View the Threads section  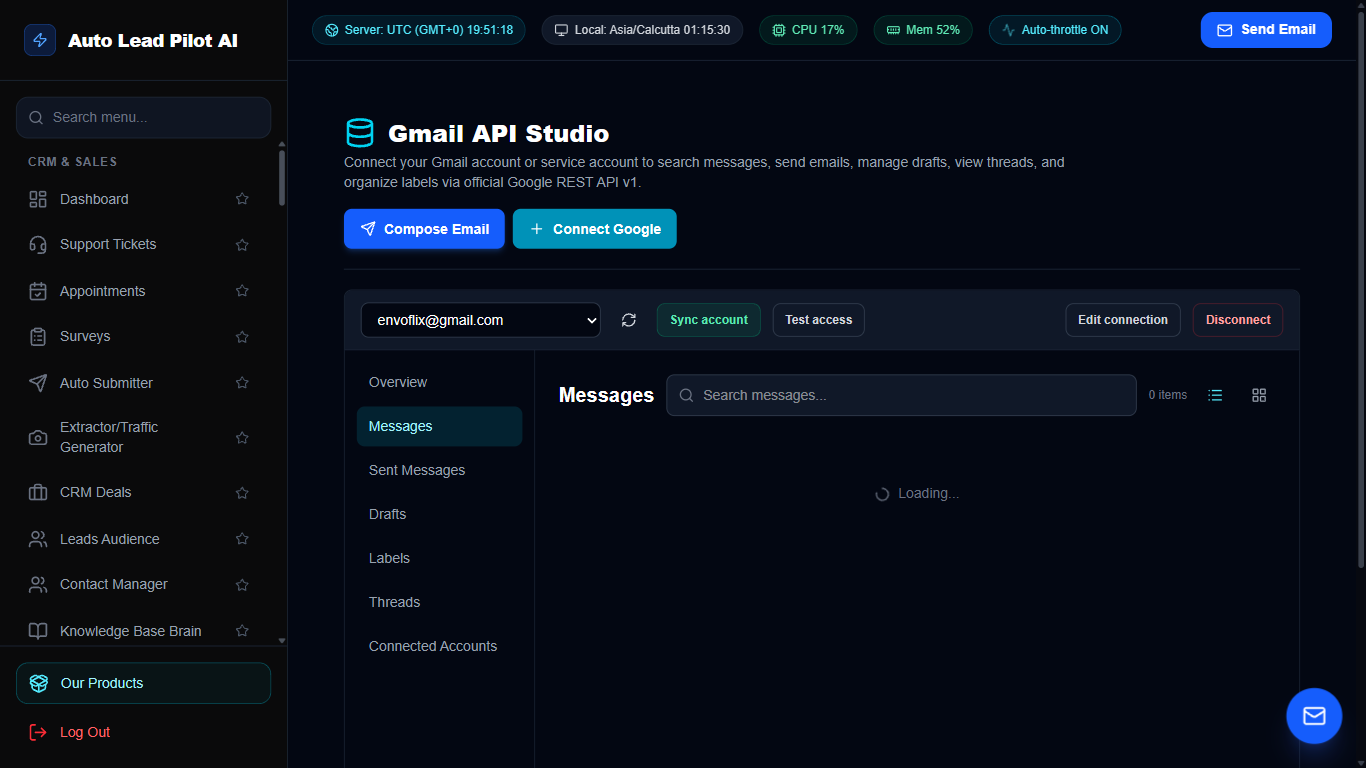click(x=439, y=602)
